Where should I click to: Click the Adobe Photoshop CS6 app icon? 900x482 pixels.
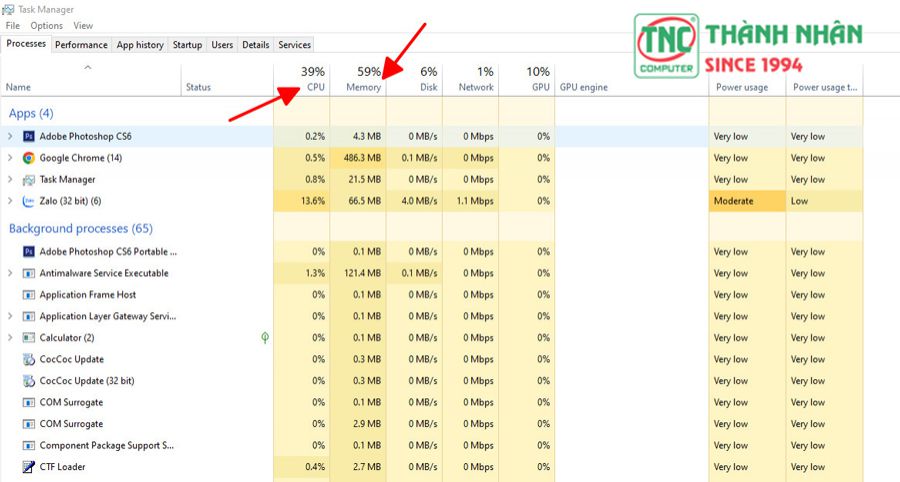(x=29, y=137)
